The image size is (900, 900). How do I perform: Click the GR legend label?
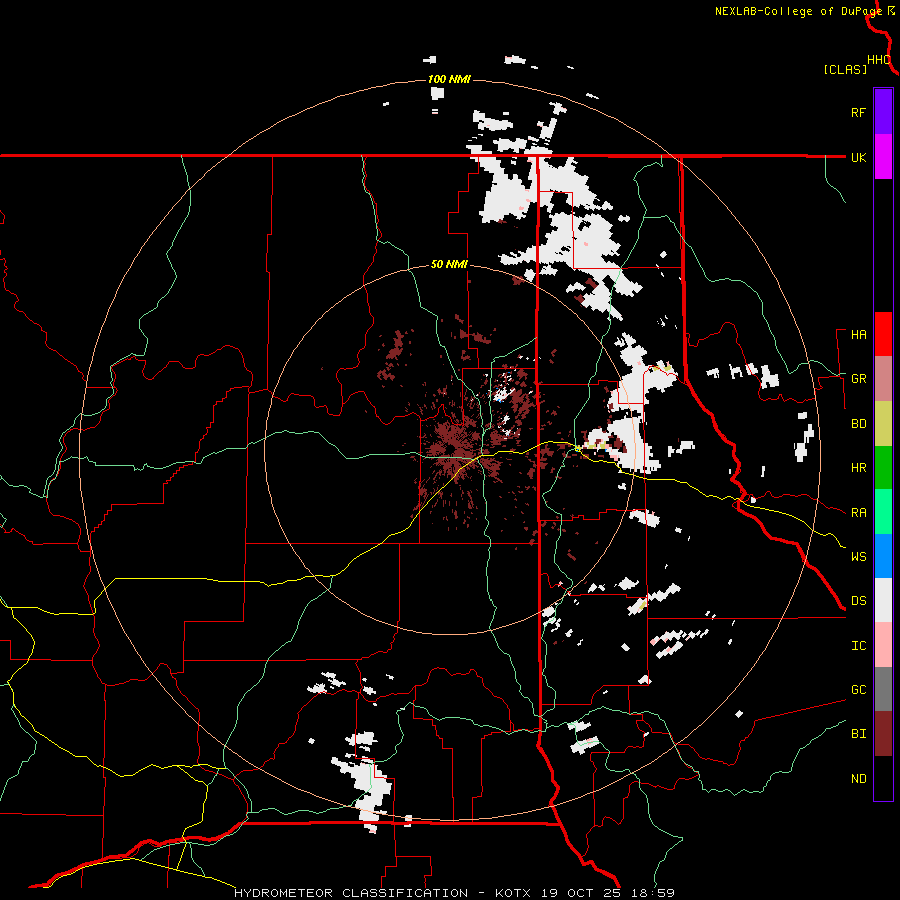tap(858, 379)
